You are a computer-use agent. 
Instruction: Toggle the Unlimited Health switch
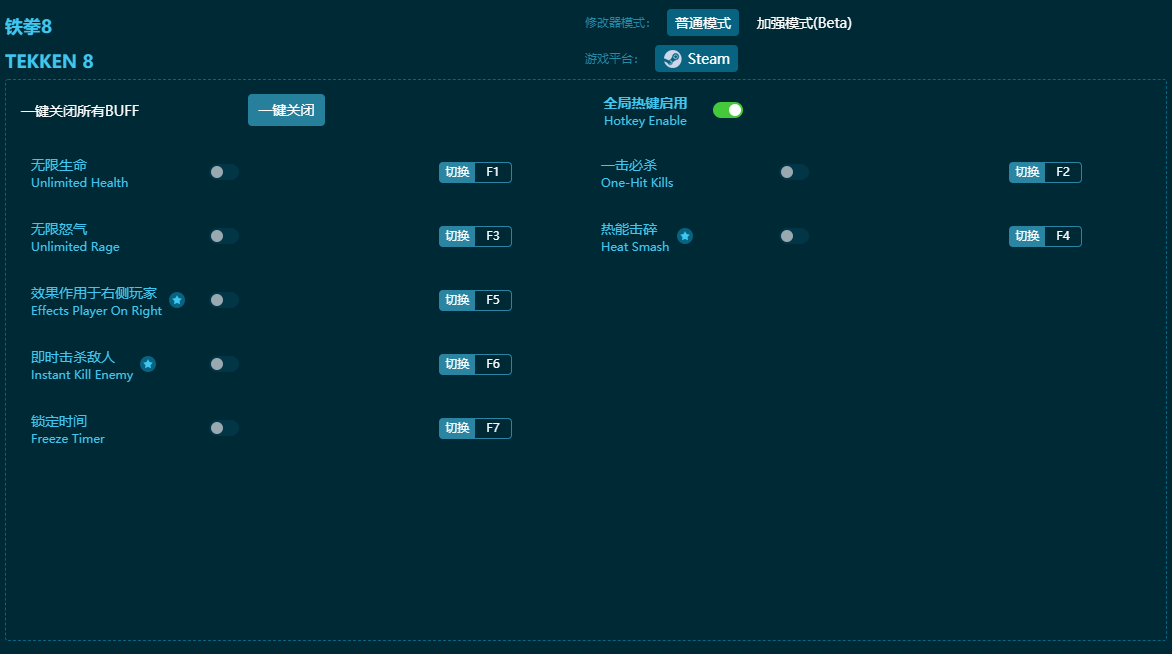point(224,172)
